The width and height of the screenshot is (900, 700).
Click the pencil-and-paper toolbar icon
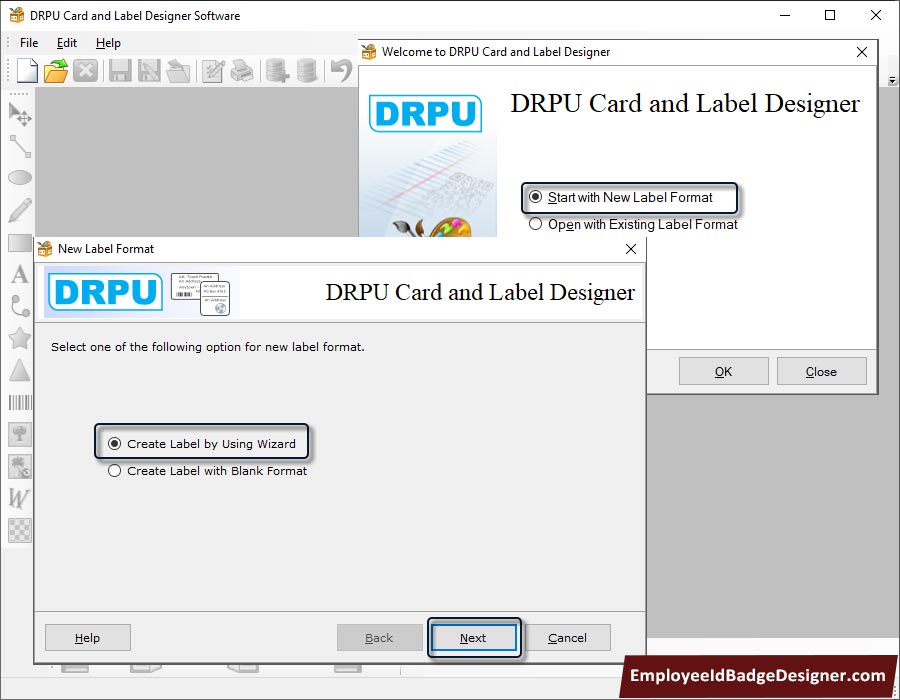(213, 71)
